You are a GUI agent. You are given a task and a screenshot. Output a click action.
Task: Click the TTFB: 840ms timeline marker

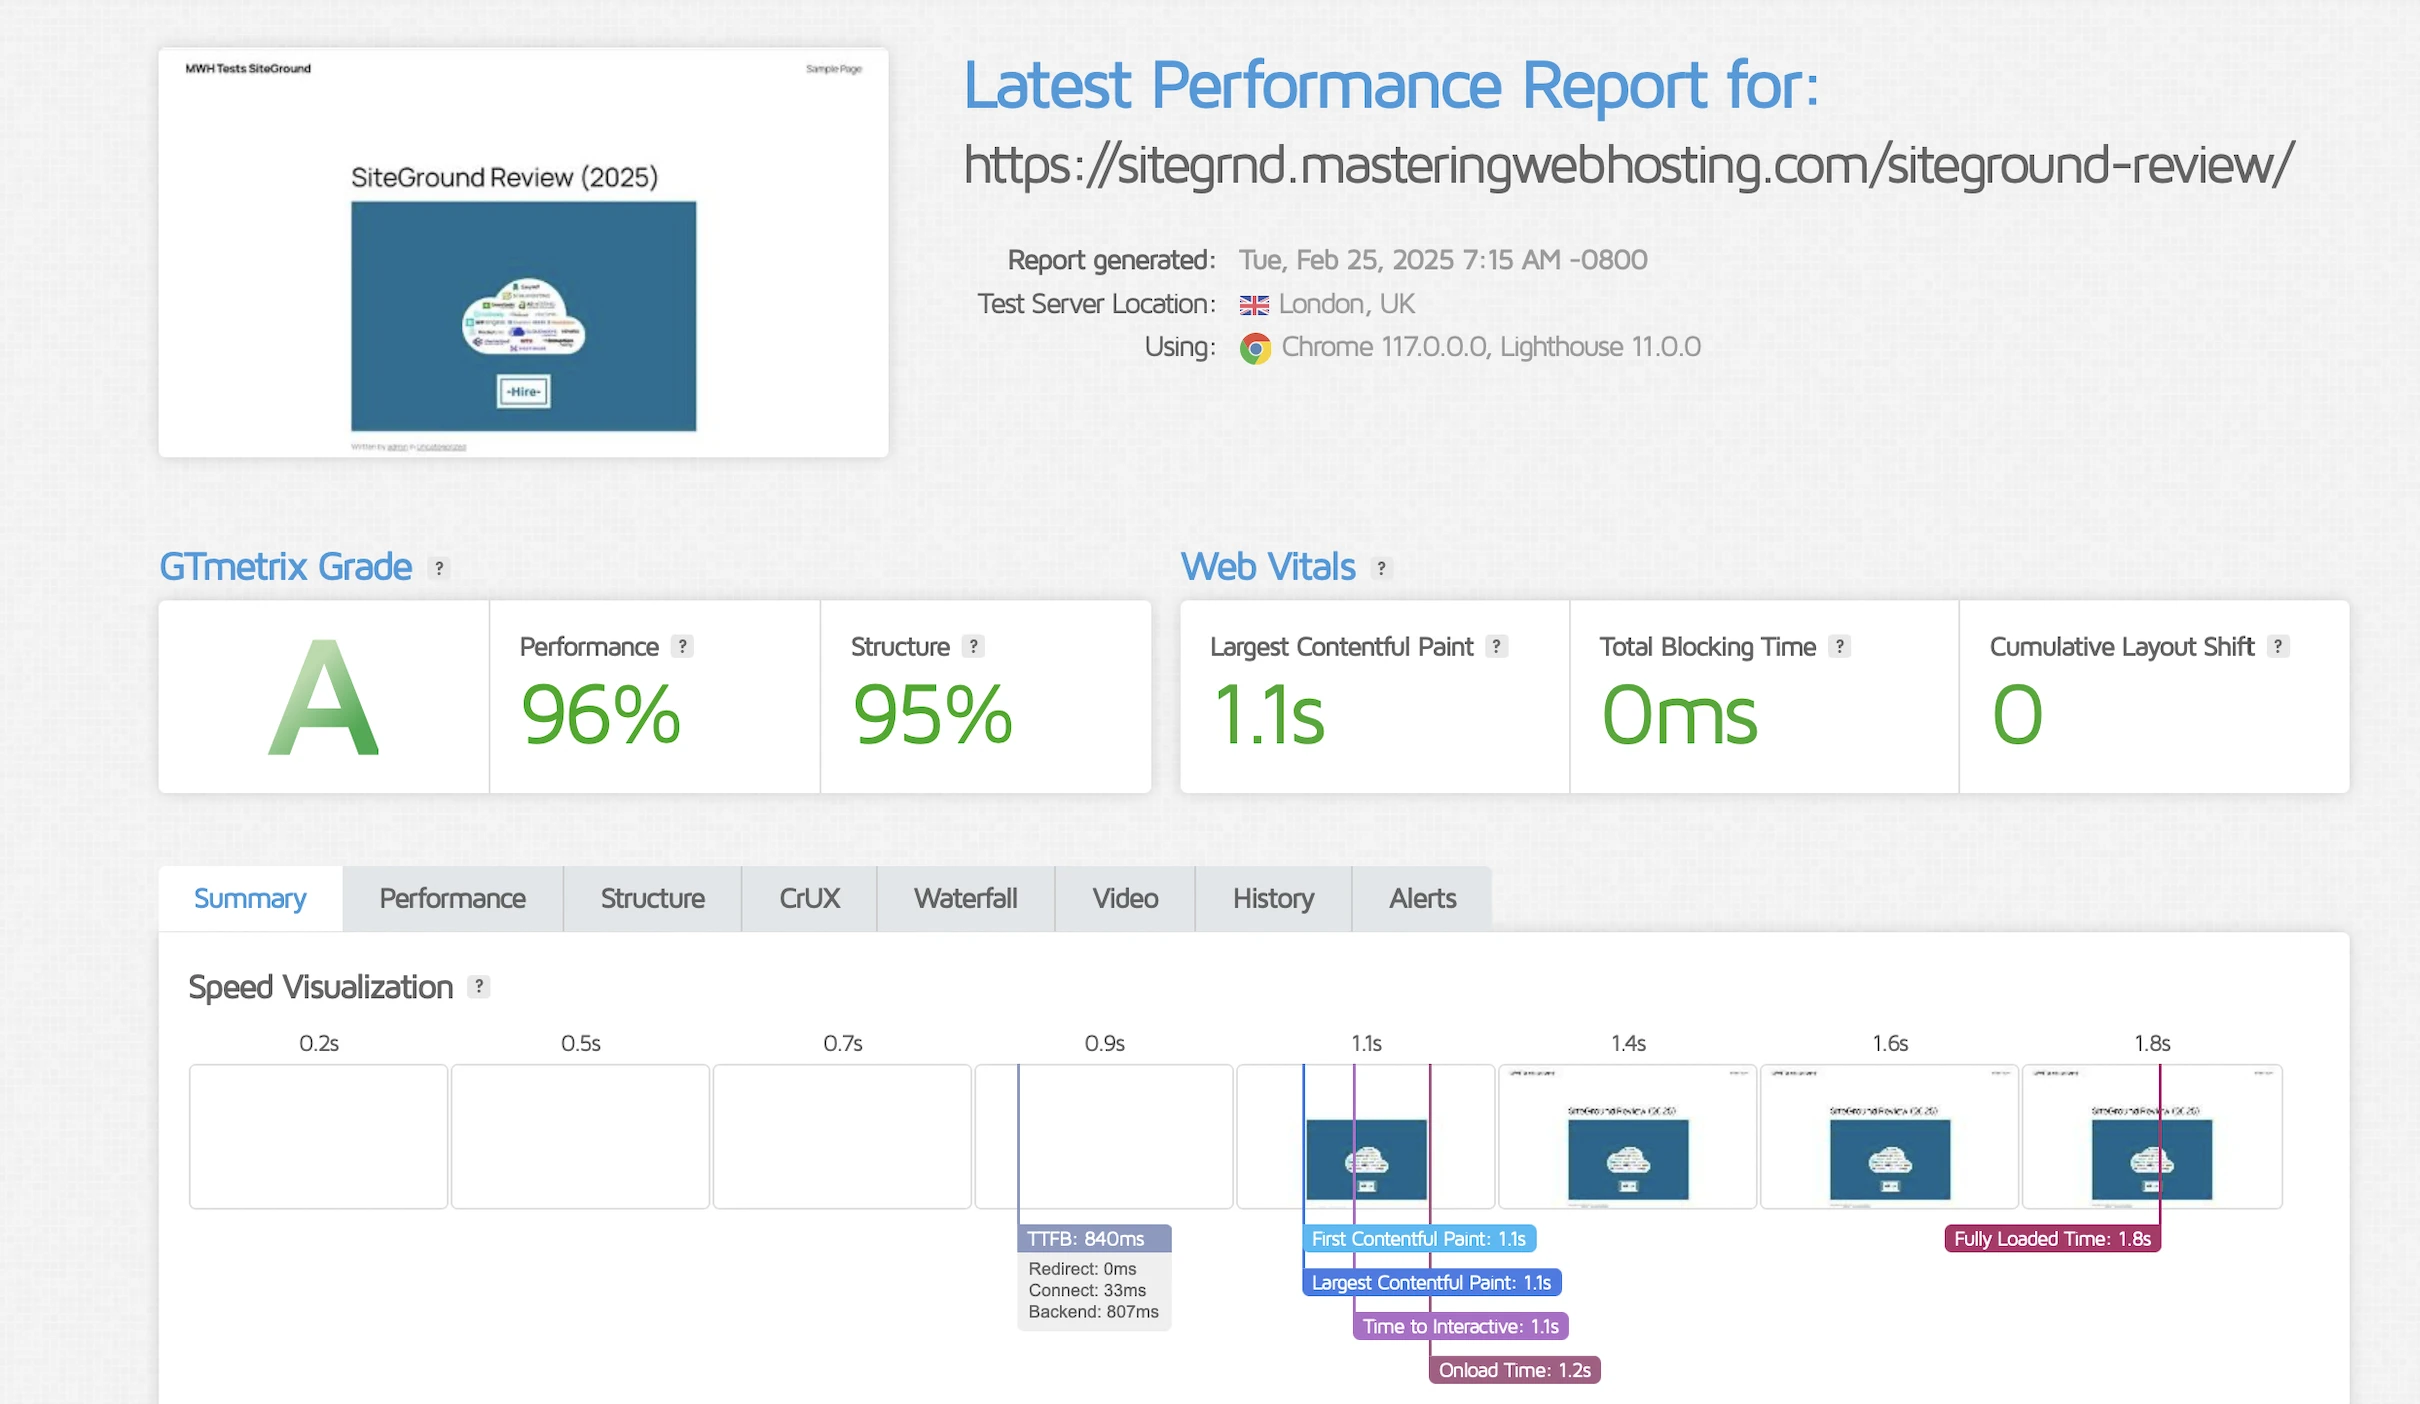pos(1094,1239)
